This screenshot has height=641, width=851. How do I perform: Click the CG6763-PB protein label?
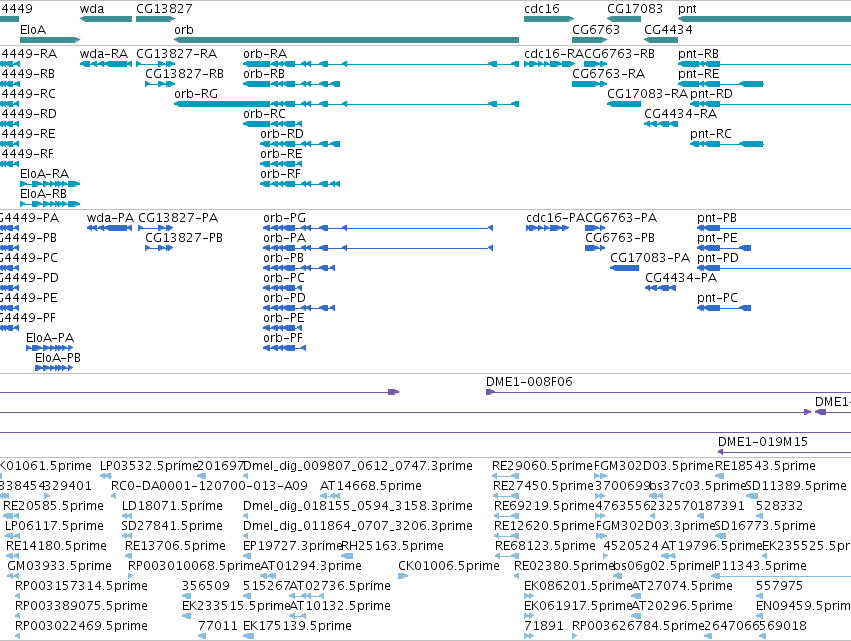620,238
